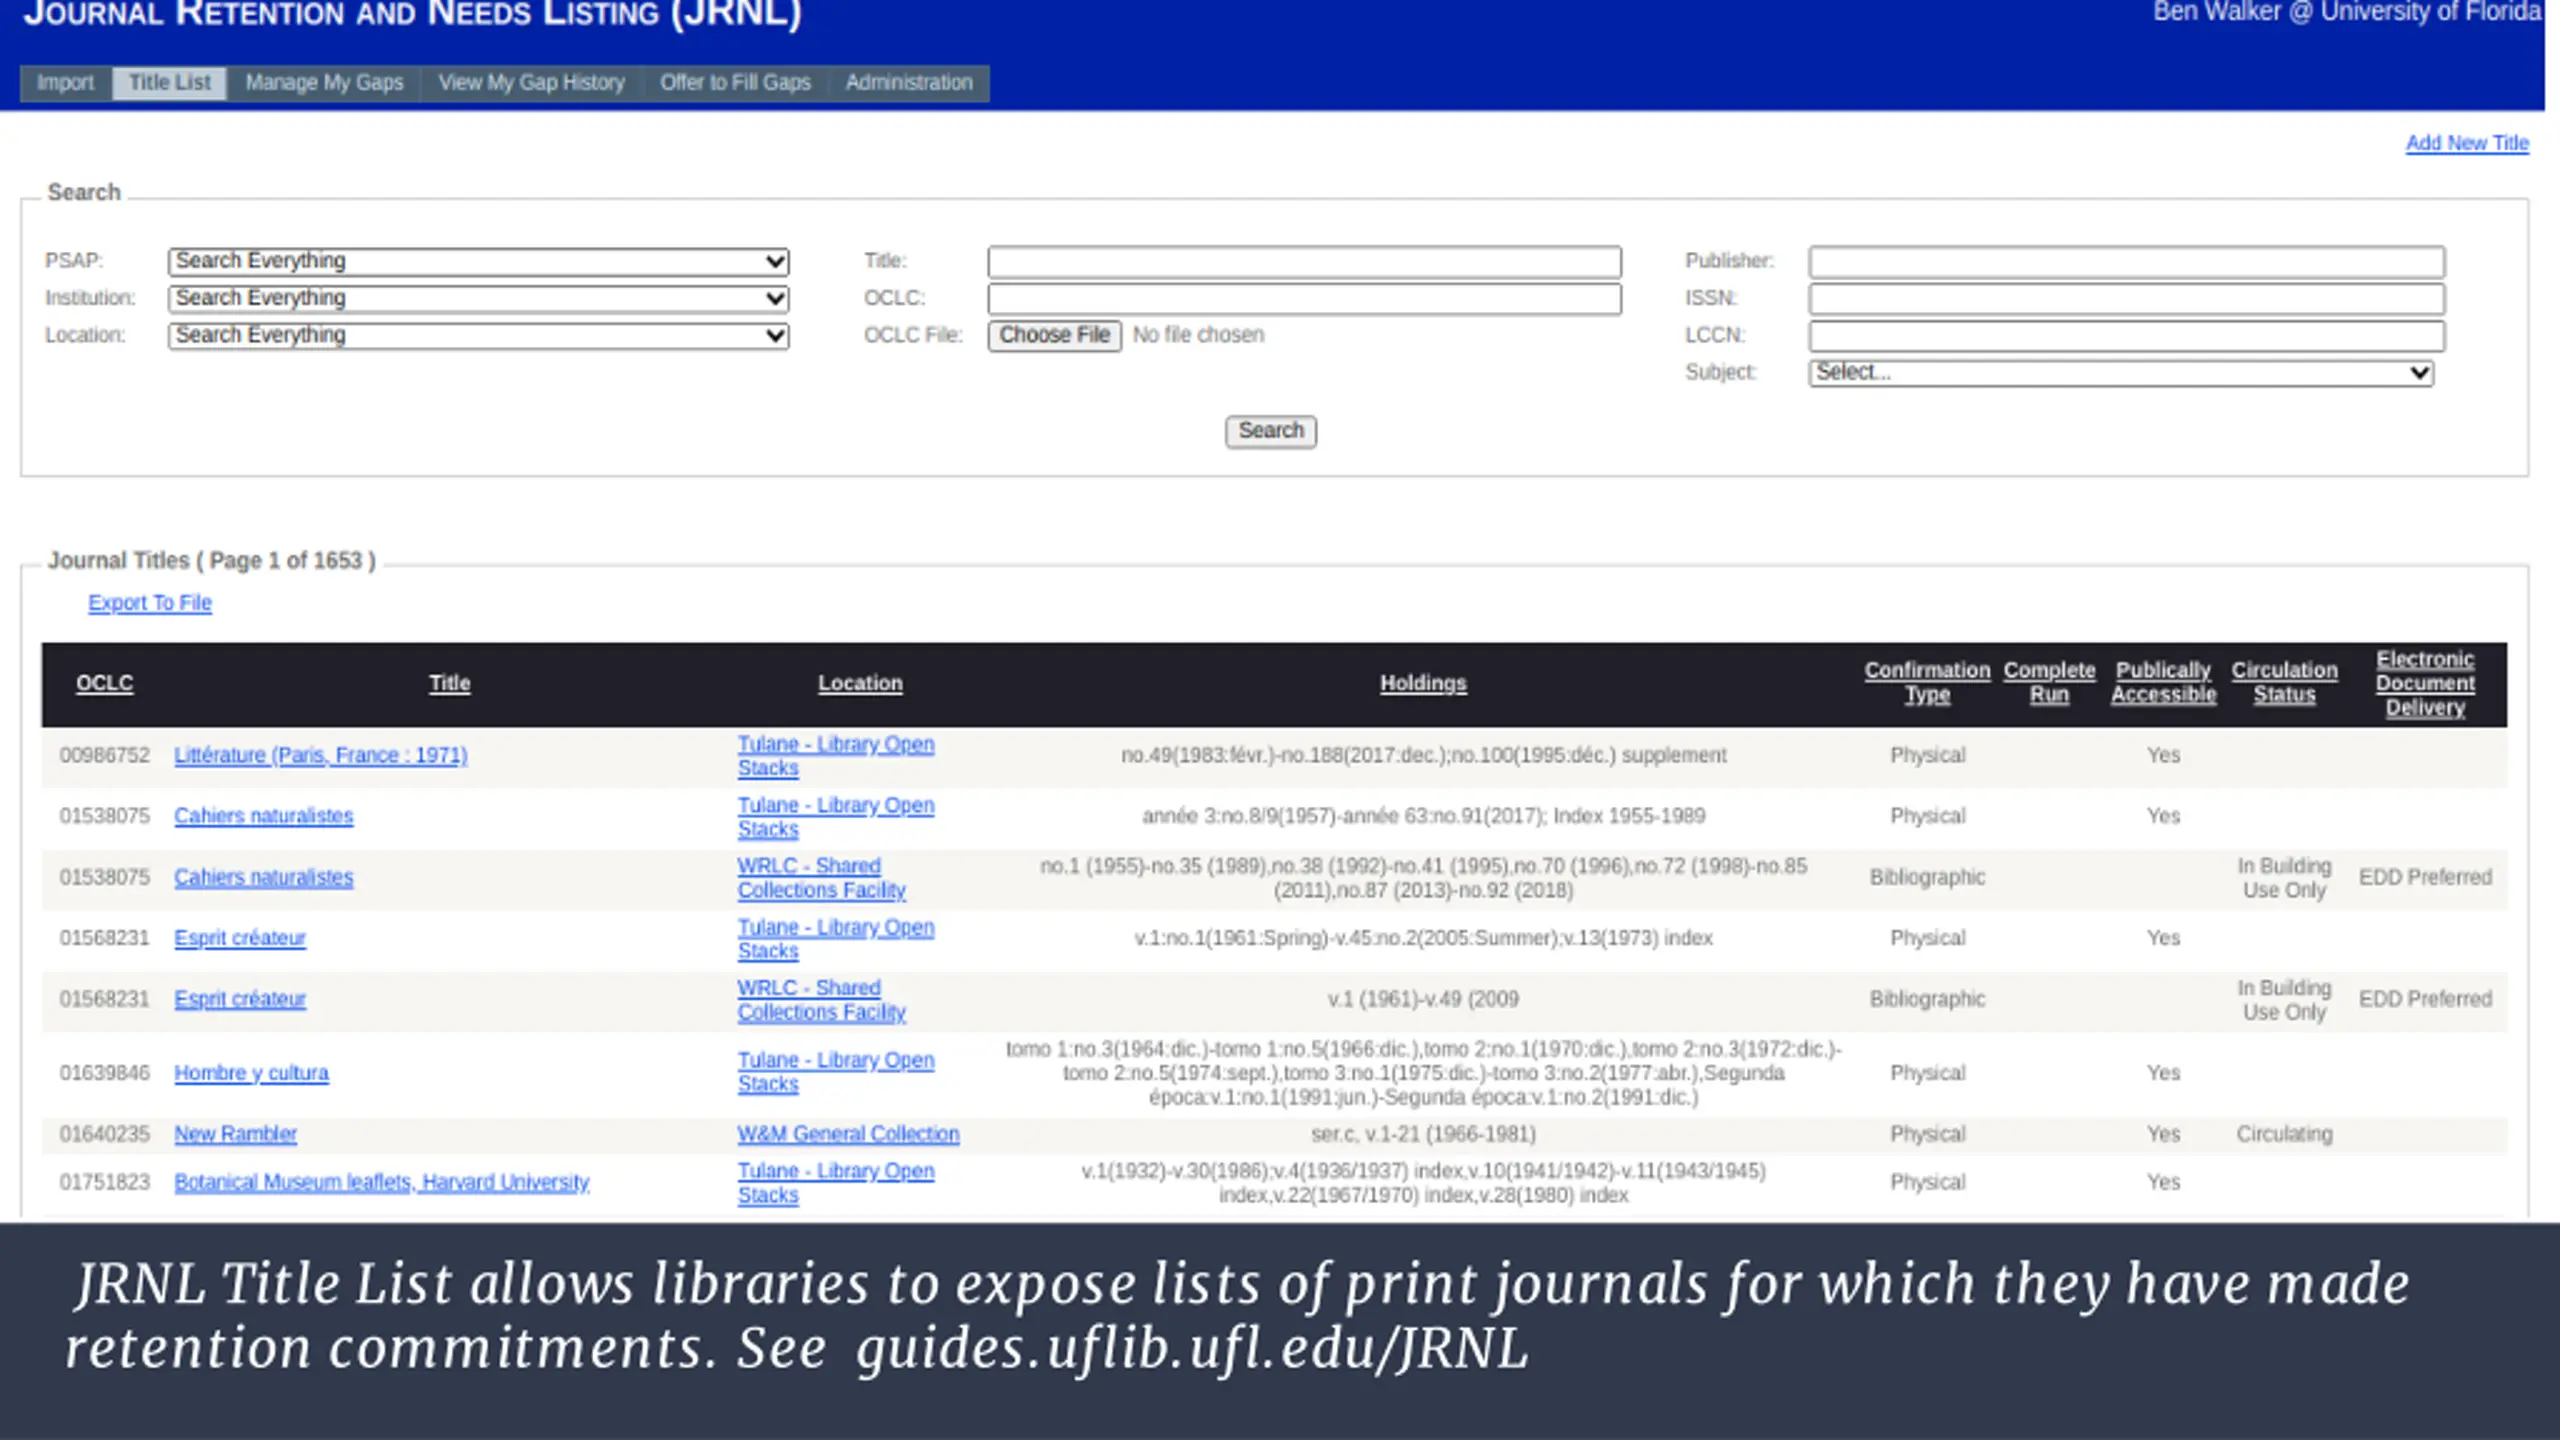This screenshot has height=1440, width=2560.
Task: Focus the Publisher input field
Action: click(x=2126, y=261)
